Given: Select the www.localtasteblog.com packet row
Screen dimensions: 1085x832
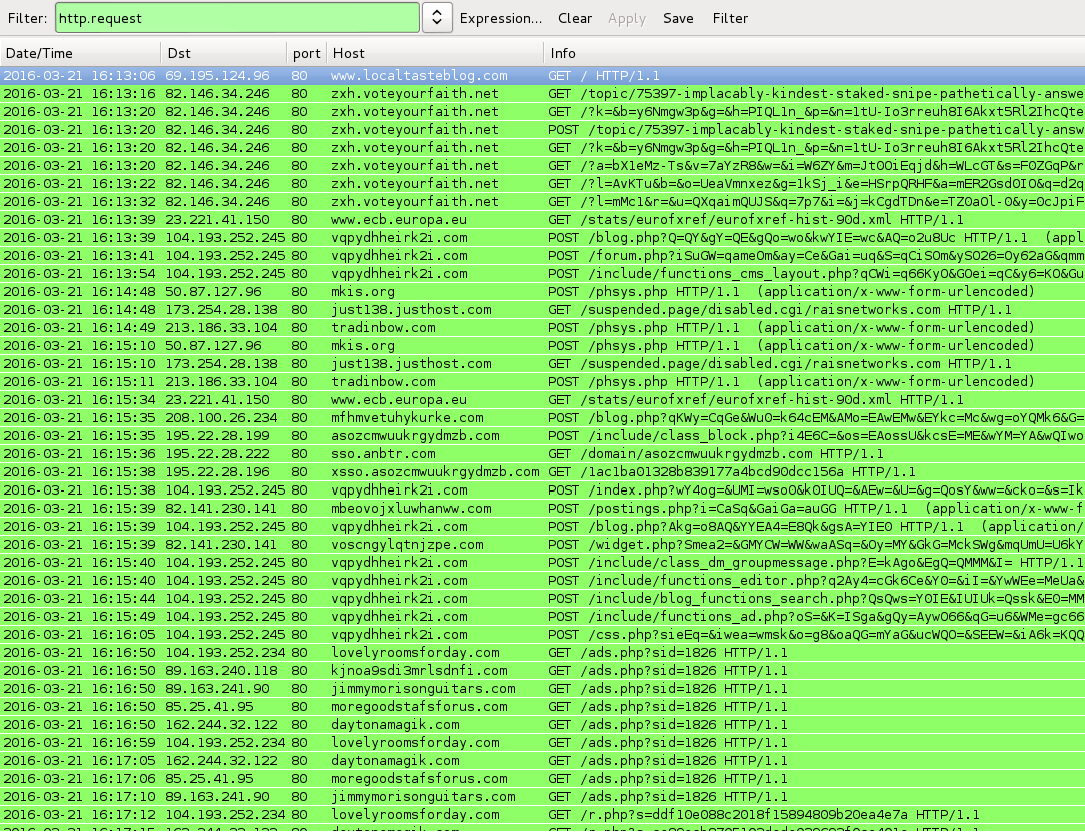Looking at the screenshot, I should 419,76.
